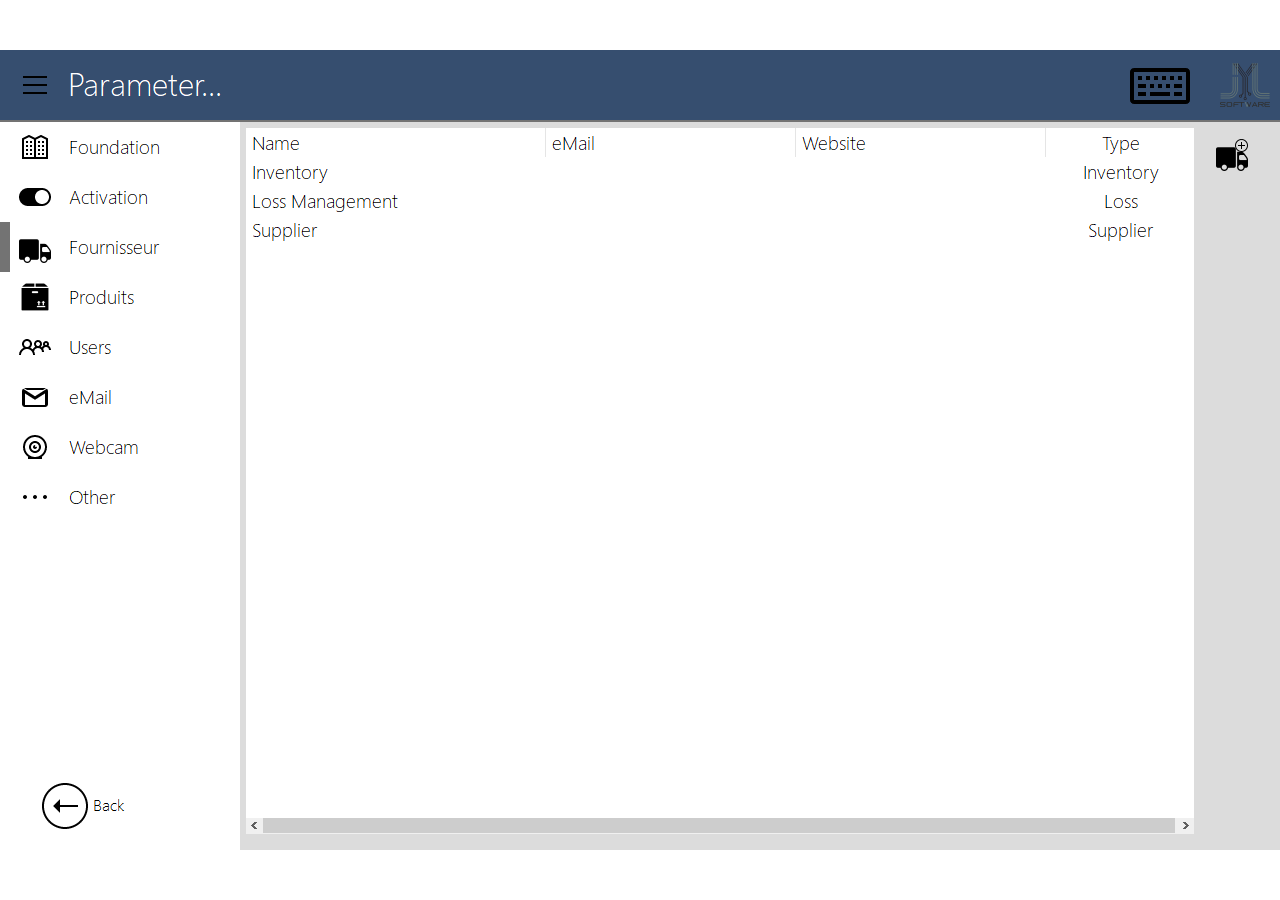Select the Fournisseur menu item

point(113,247)
